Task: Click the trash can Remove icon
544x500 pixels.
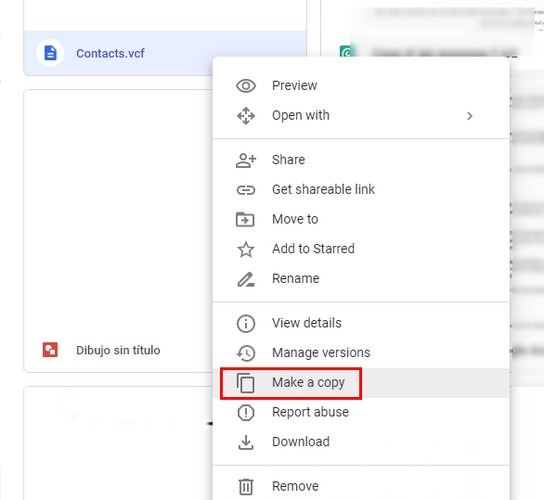Action: [x=246, y=486]
